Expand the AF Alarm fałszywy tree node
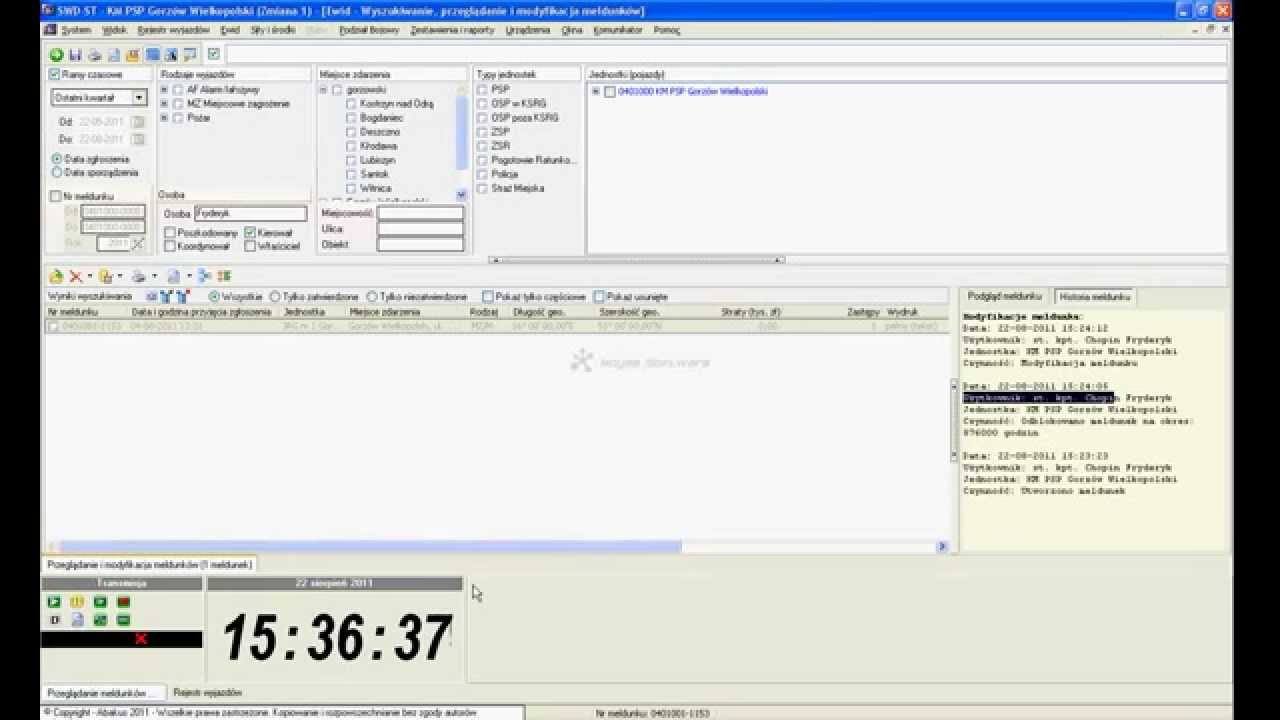 point(164,89)
